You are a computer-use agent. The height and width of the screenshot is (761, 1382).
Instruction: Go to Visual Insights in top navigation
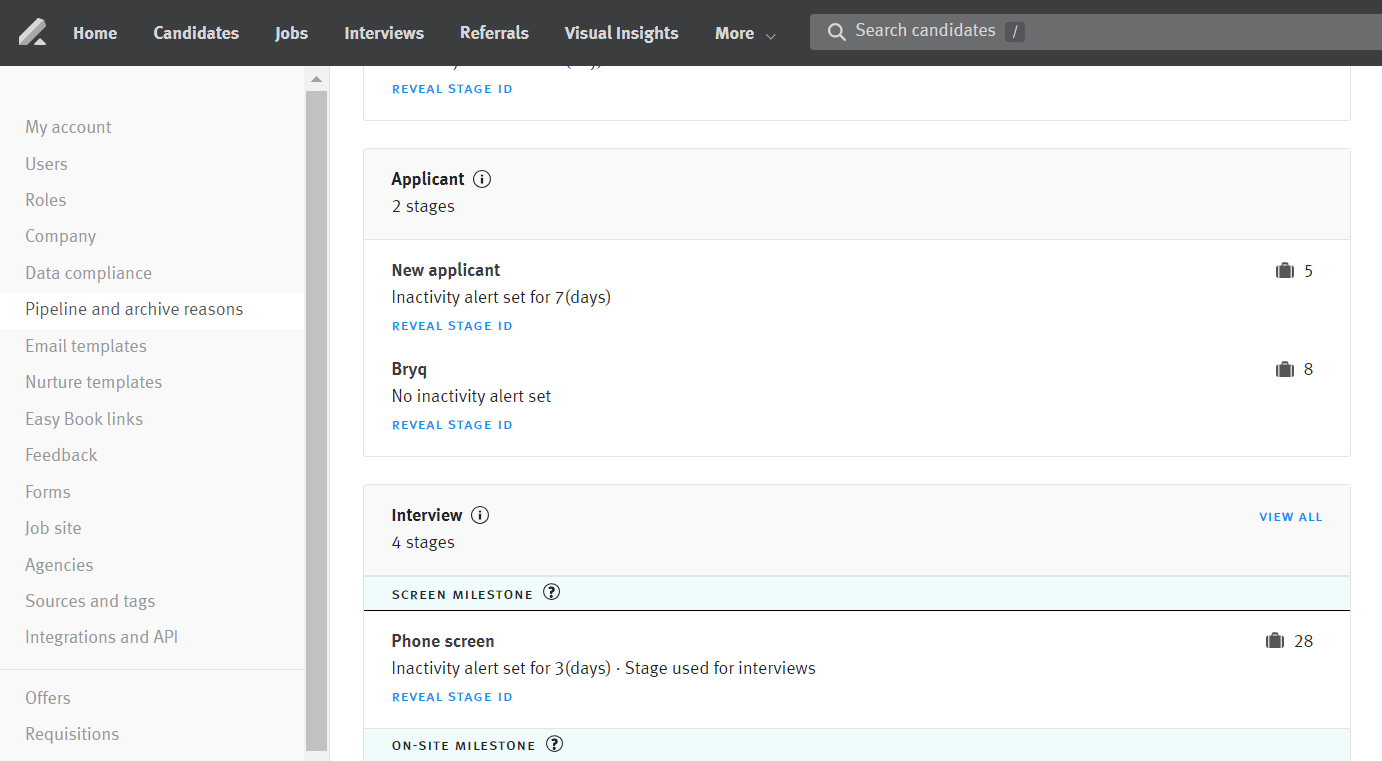point(621,34)
